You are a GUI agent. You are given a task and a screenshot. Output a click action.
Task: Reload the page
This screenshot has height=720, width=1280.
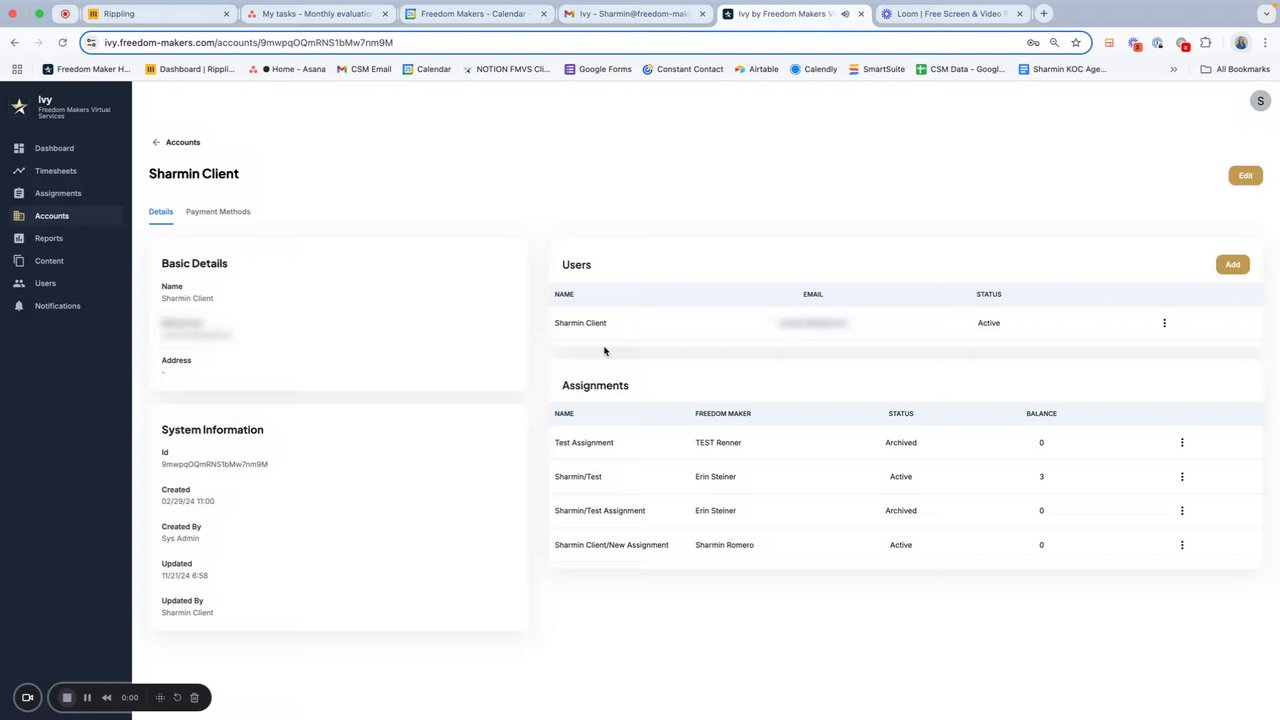tap(63, 43)
